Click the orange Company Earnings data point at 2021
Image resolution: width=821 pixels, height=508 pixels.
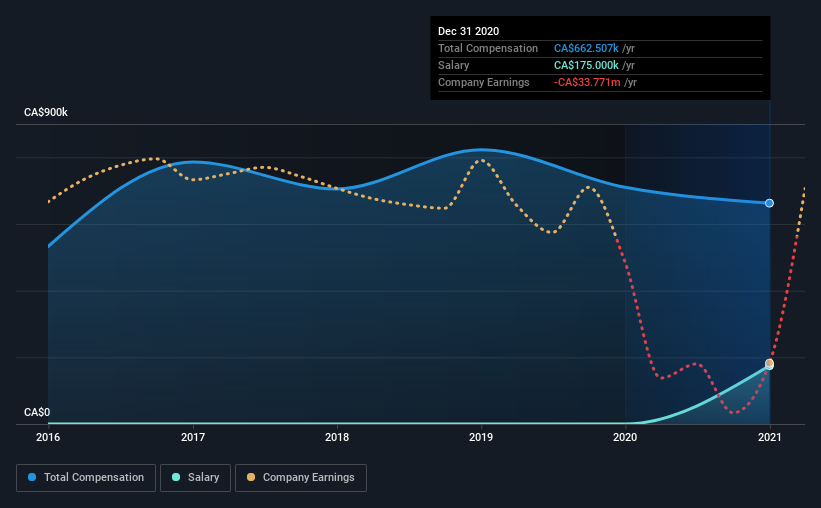coord(769,363)
